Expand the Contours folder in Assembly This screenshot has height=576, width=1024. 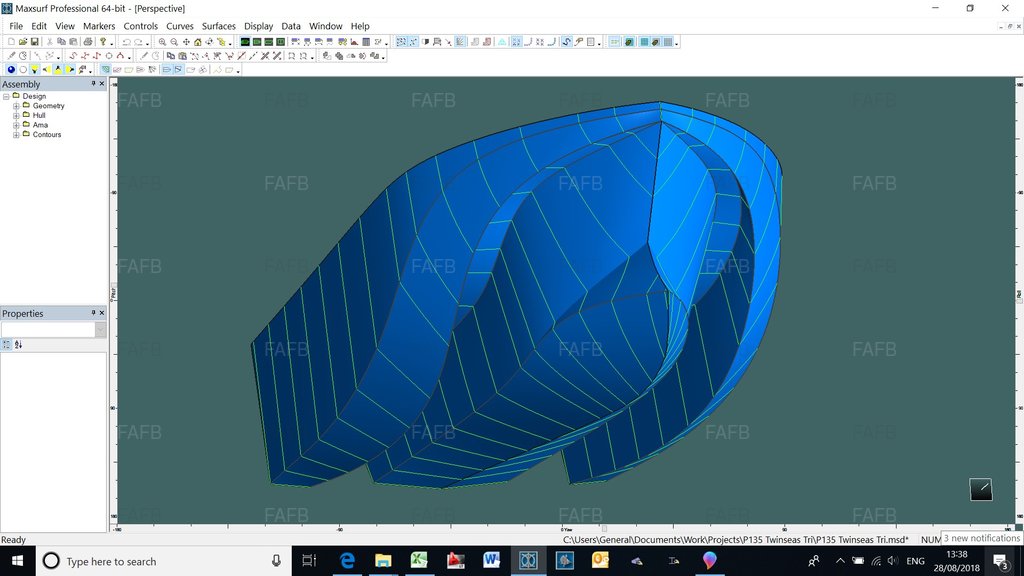point(16,134)
